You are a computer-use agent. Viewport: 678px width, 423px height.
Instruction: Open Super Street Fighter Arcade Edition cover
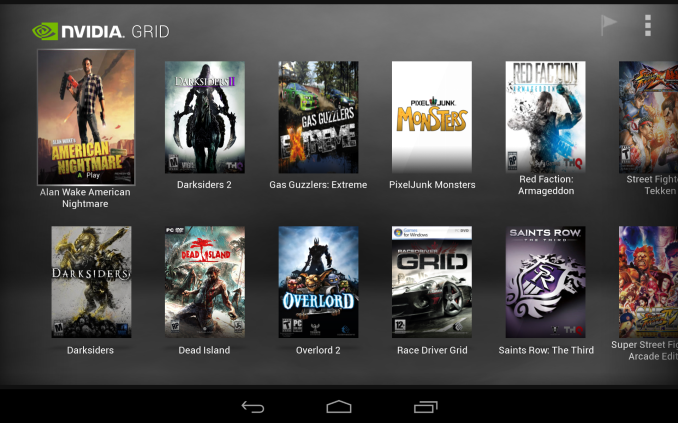(648, 282)
